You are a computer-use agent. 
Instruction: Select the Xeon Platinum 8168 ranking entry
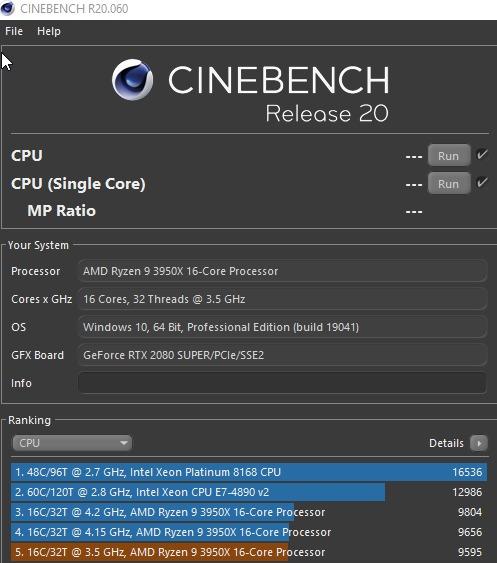point(249,472)
